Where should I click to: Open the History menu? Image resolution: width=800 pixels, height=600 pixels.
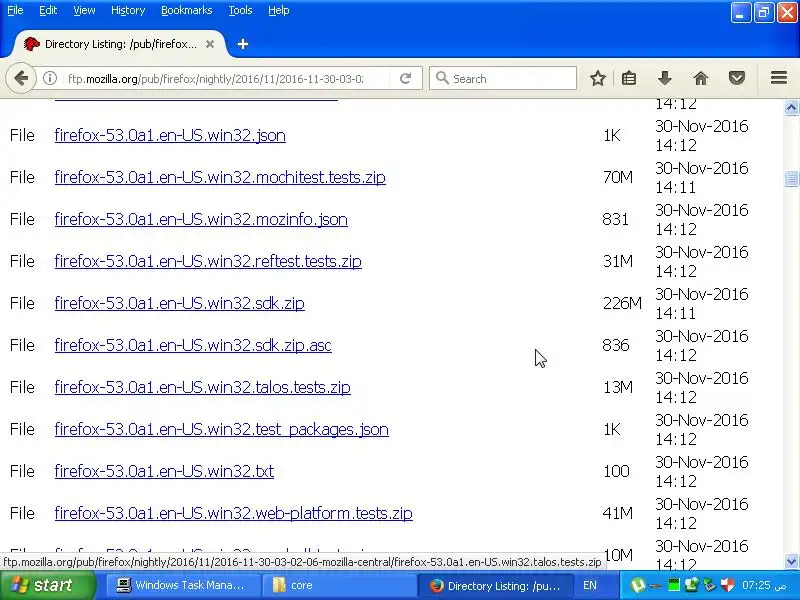pos(128,10)
